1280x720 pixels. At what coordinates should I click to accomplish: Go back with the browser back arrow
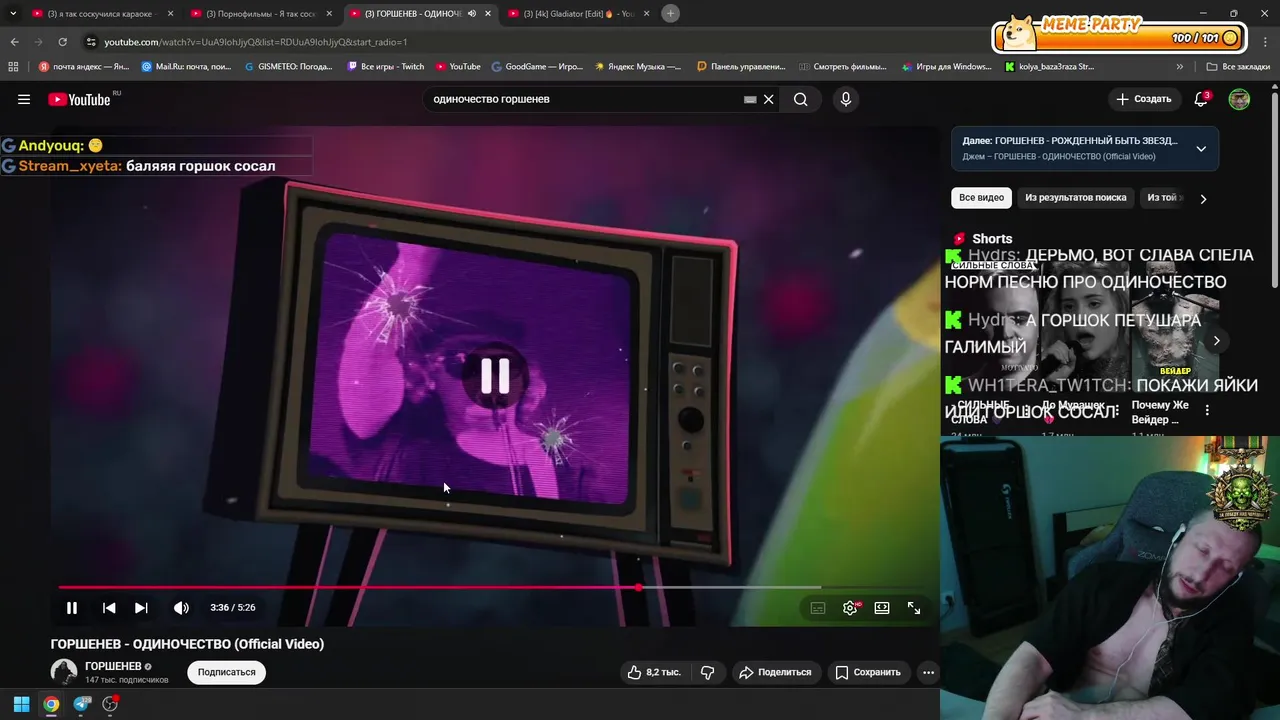click(14, 42)
